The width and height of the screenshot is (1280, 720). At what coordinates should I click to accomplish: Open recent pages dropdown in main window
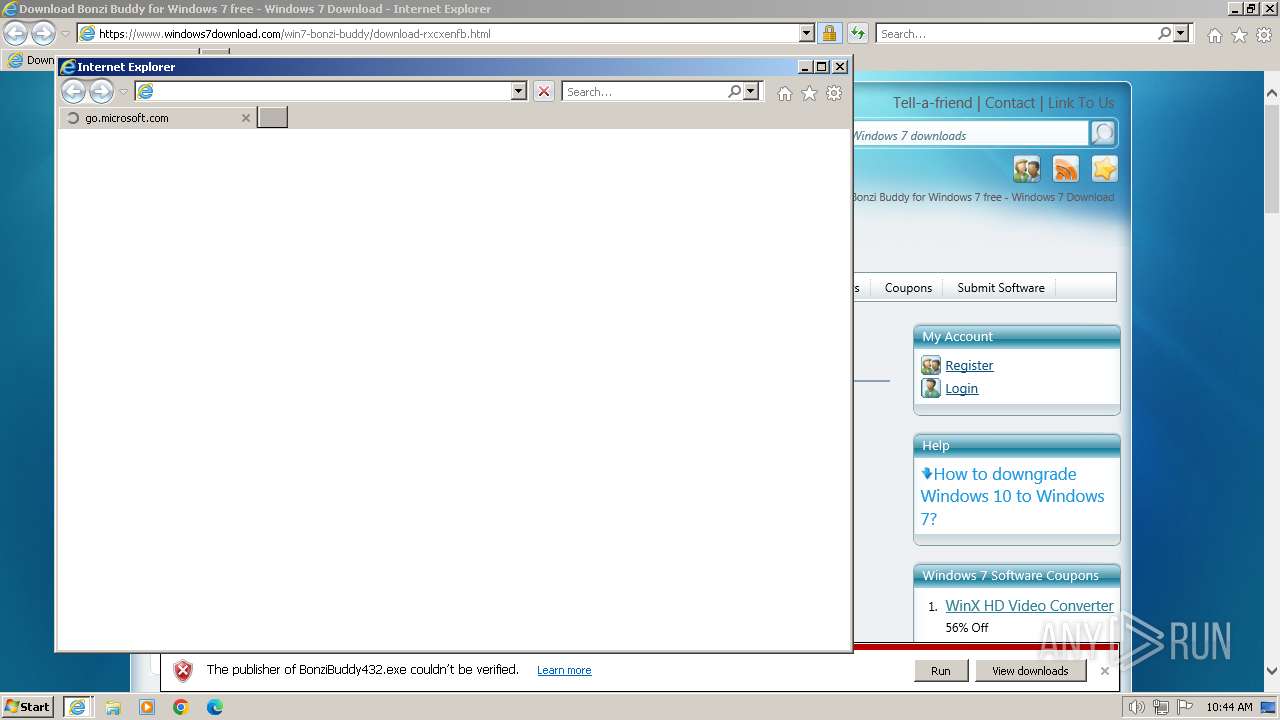pos(65,34)
